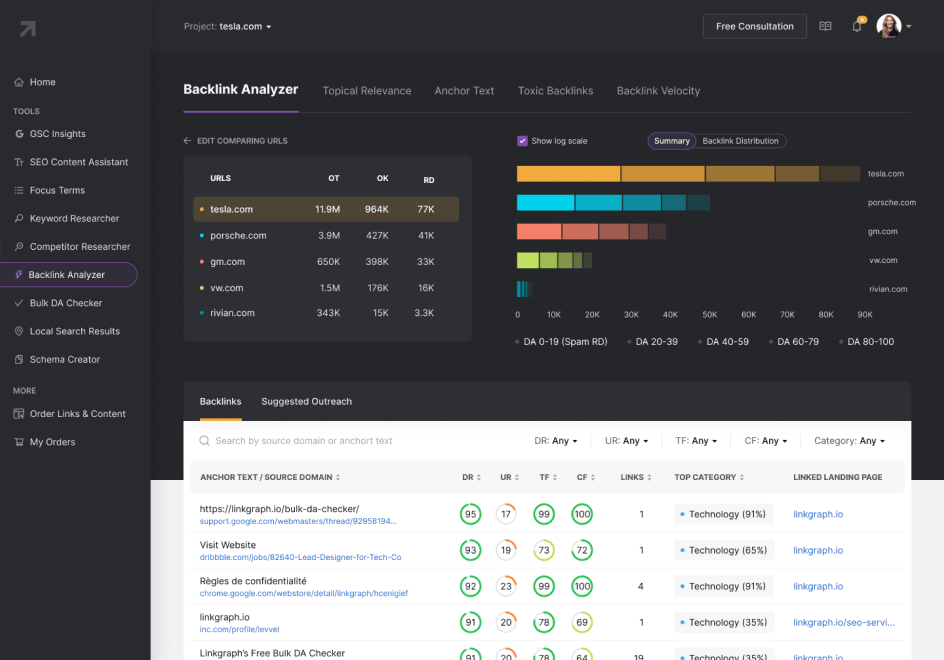Open the UR: Any filter dropdown
Image resolution: width=944 pixels, height=660 pixels.
point(627,441)
